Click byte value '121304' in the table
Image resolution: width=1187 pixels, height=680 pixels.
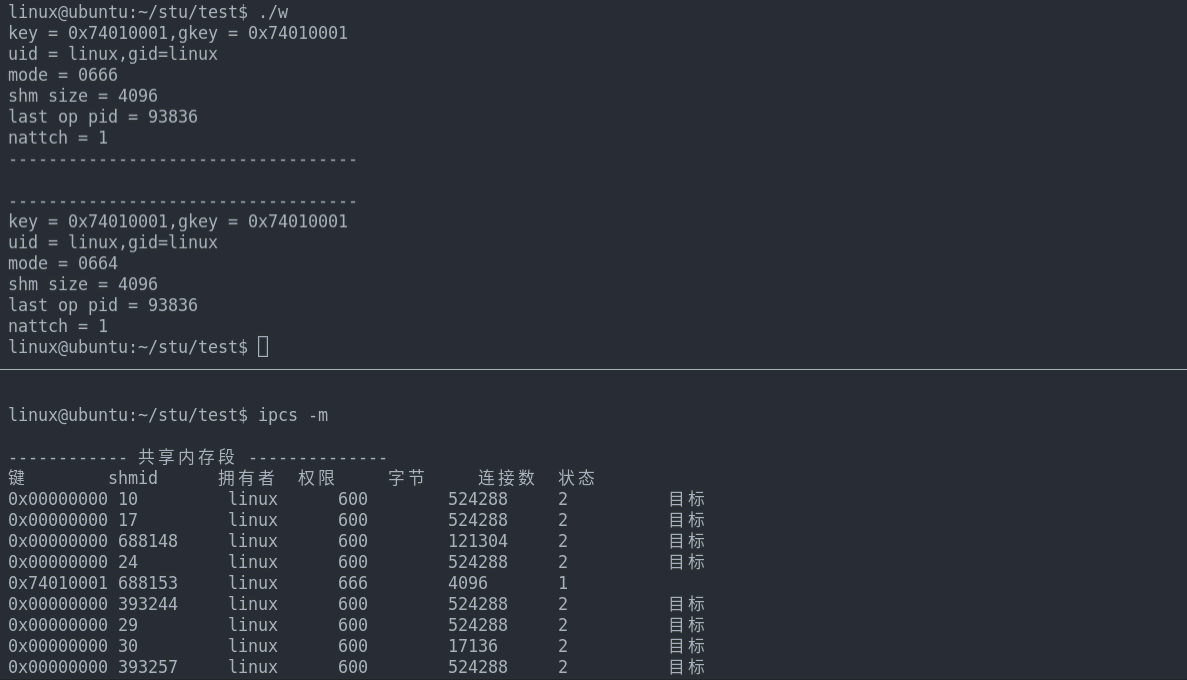[478, 541]
